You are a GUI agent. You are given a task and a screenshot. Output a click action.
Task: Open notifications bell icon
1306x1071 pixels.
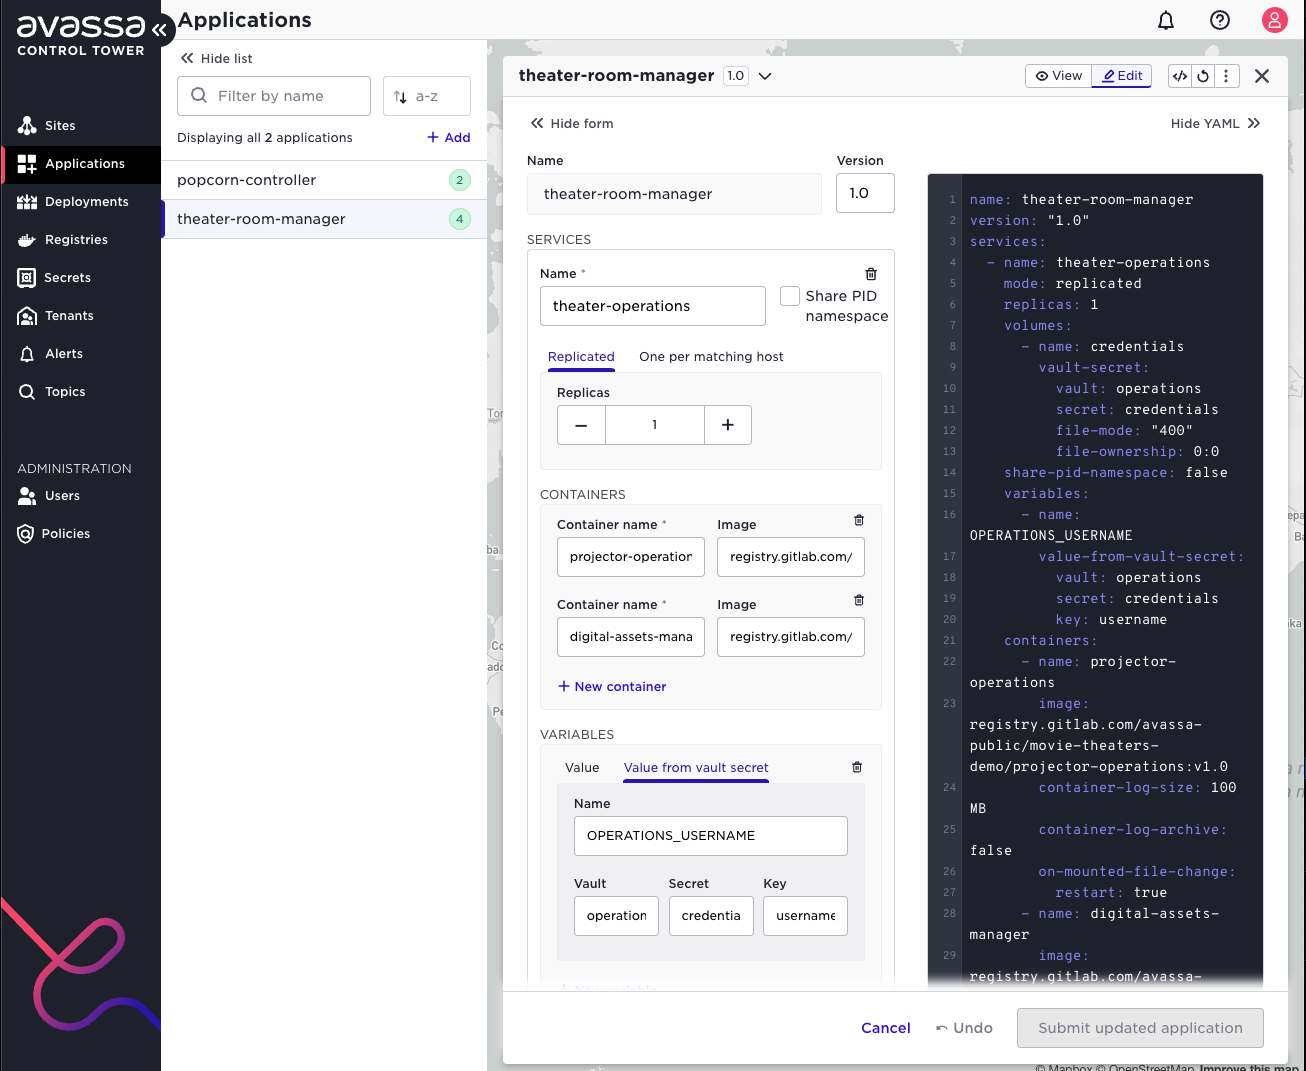pos(1166,20)
